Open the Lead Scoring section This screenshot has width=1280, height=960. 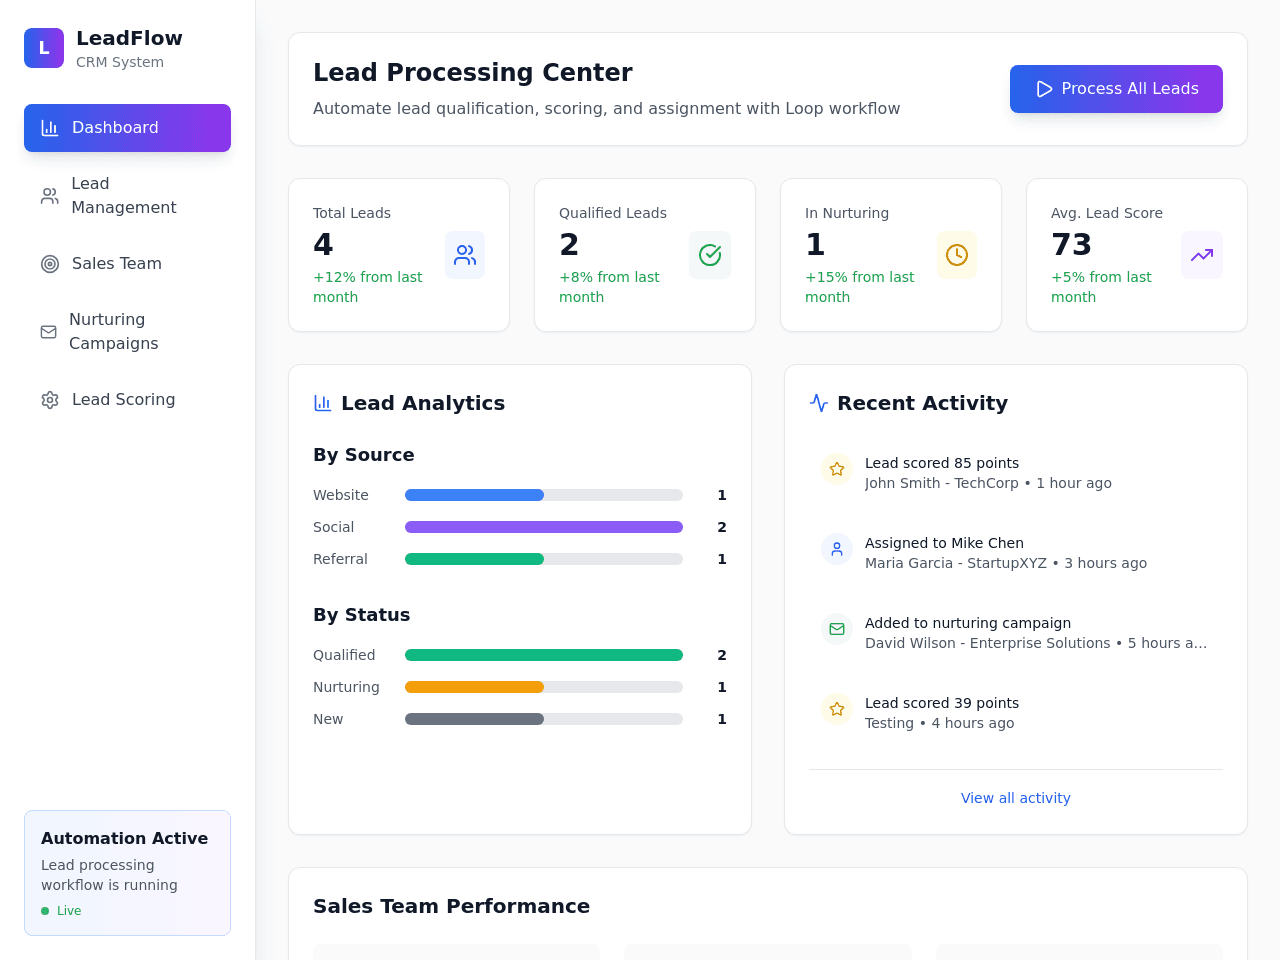127,400
